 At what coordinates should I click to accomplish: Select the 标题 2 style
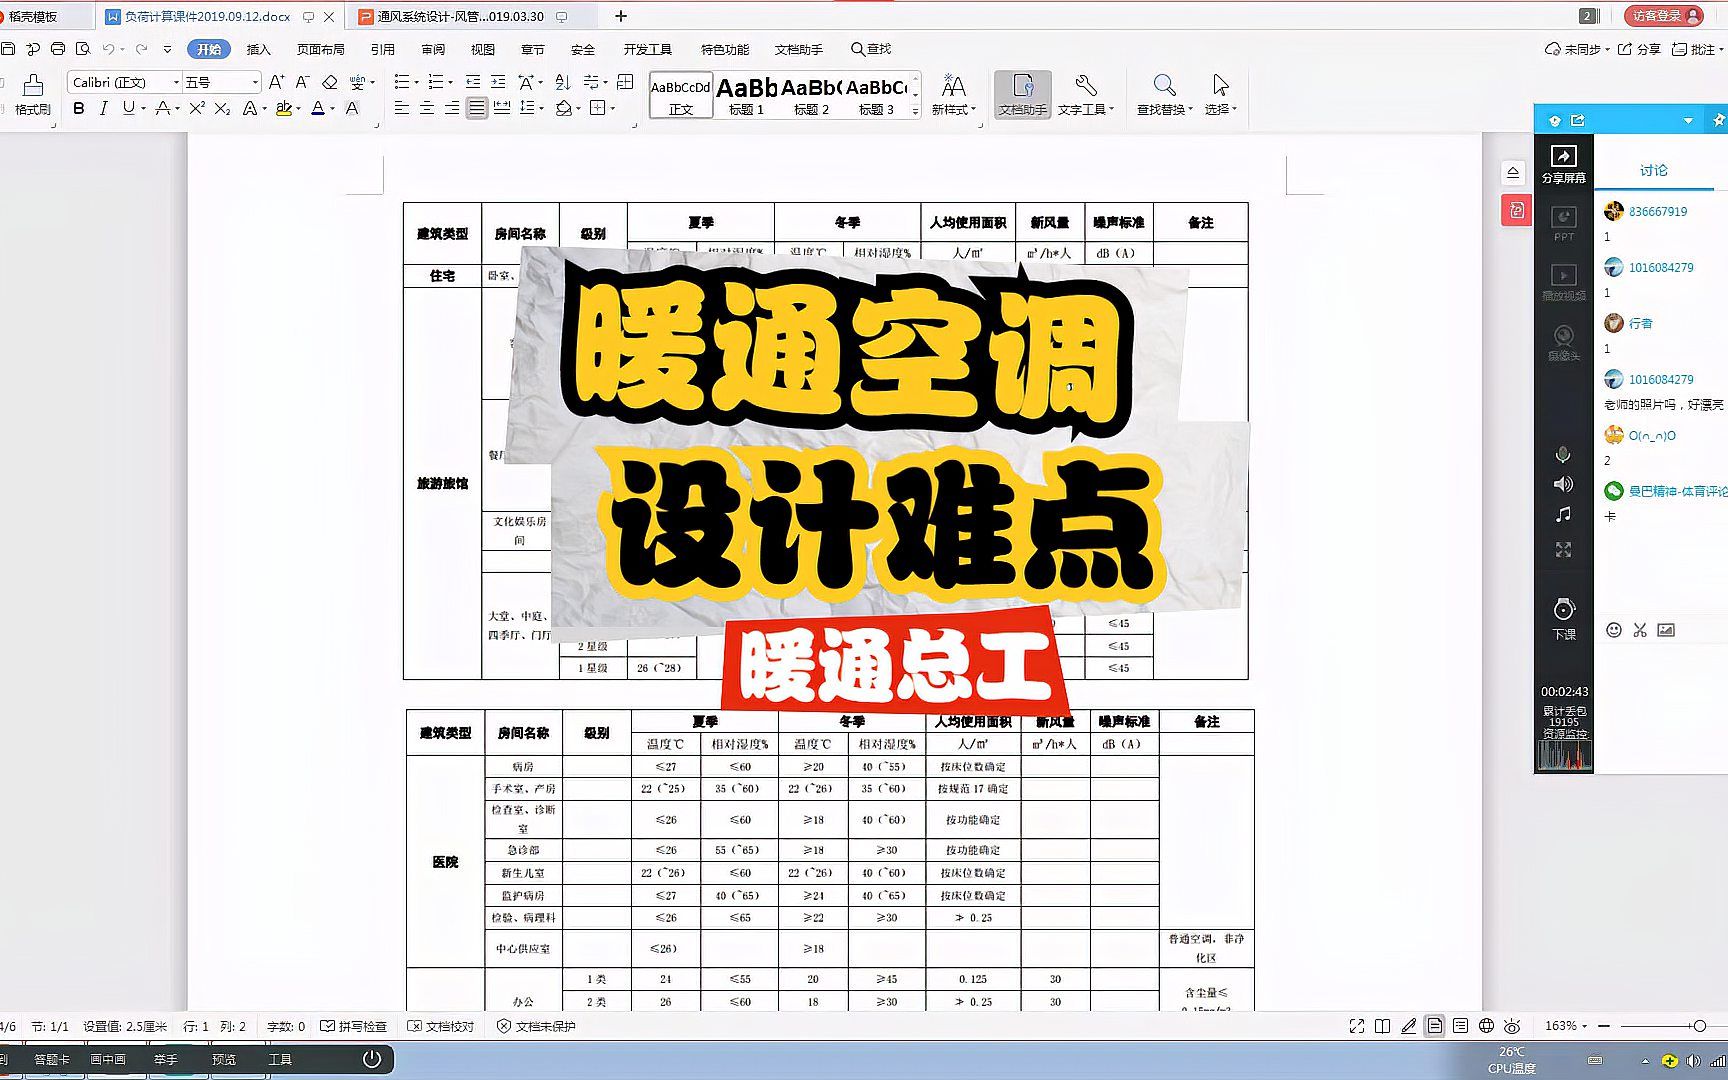click(x=811, y=95)
